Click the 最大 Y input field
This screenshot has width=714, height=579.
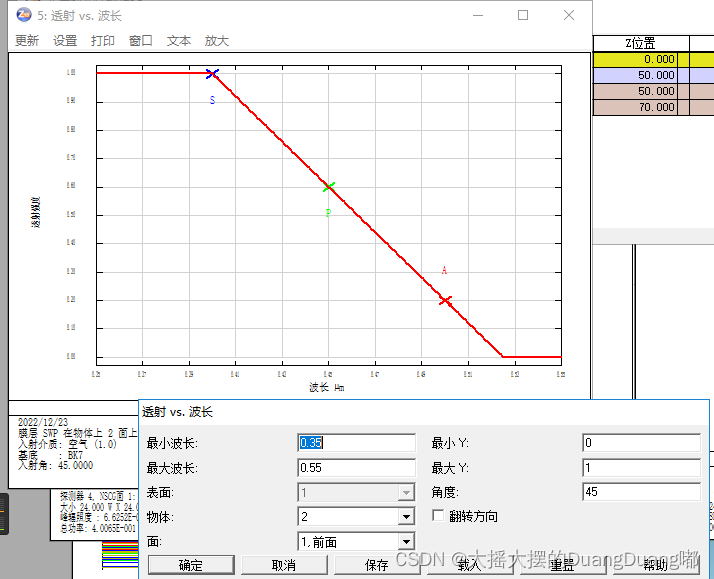(642, 467)
